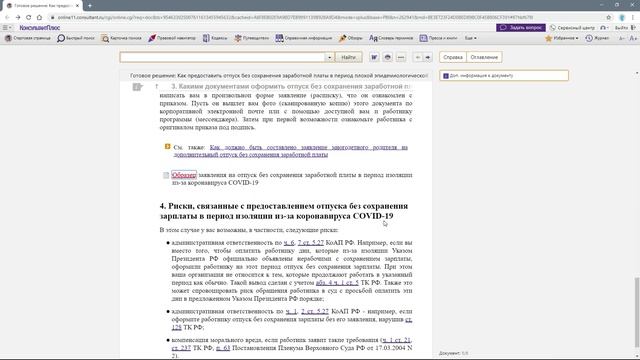Click the Задать вопрос button
Image resolution: width=640 pixels, height=360 pixels.
pos(521,27)
